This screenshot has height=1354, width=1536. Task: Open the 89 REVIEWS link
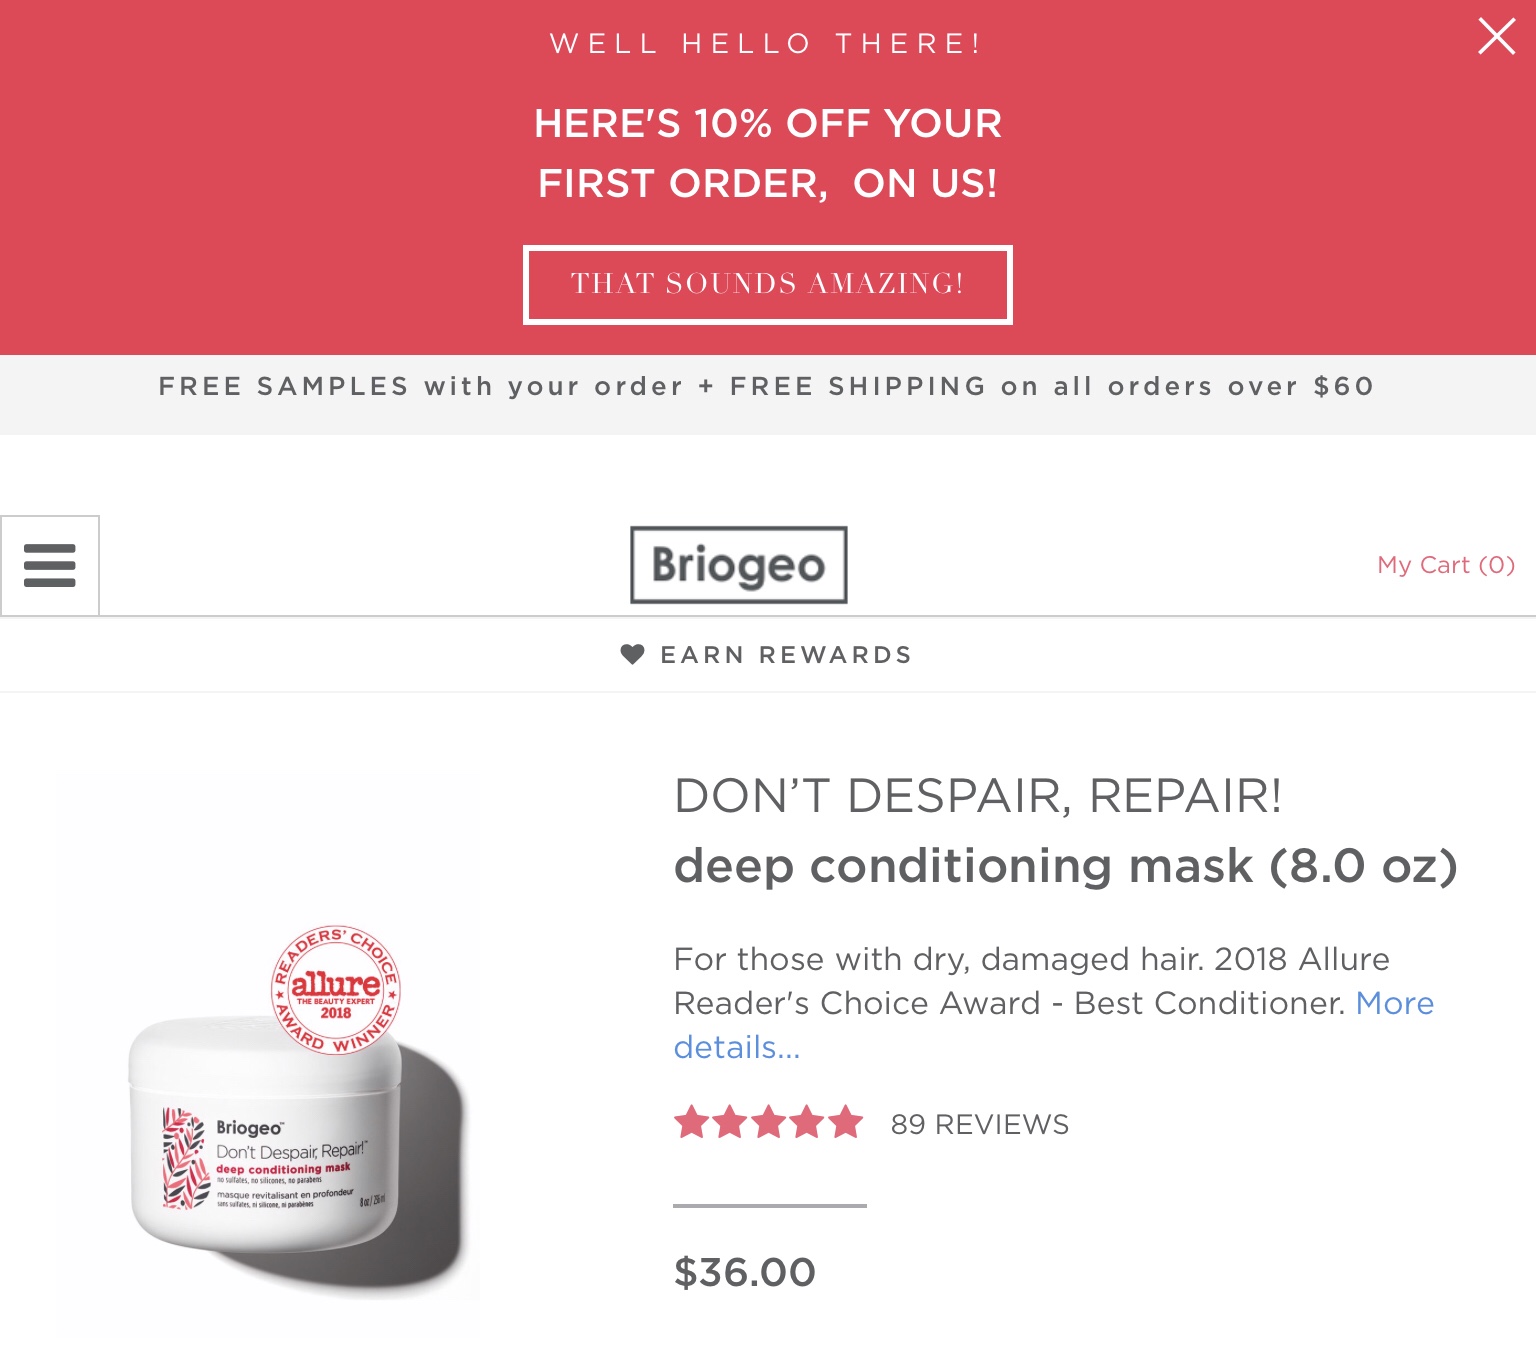(x=979, y=1124)
